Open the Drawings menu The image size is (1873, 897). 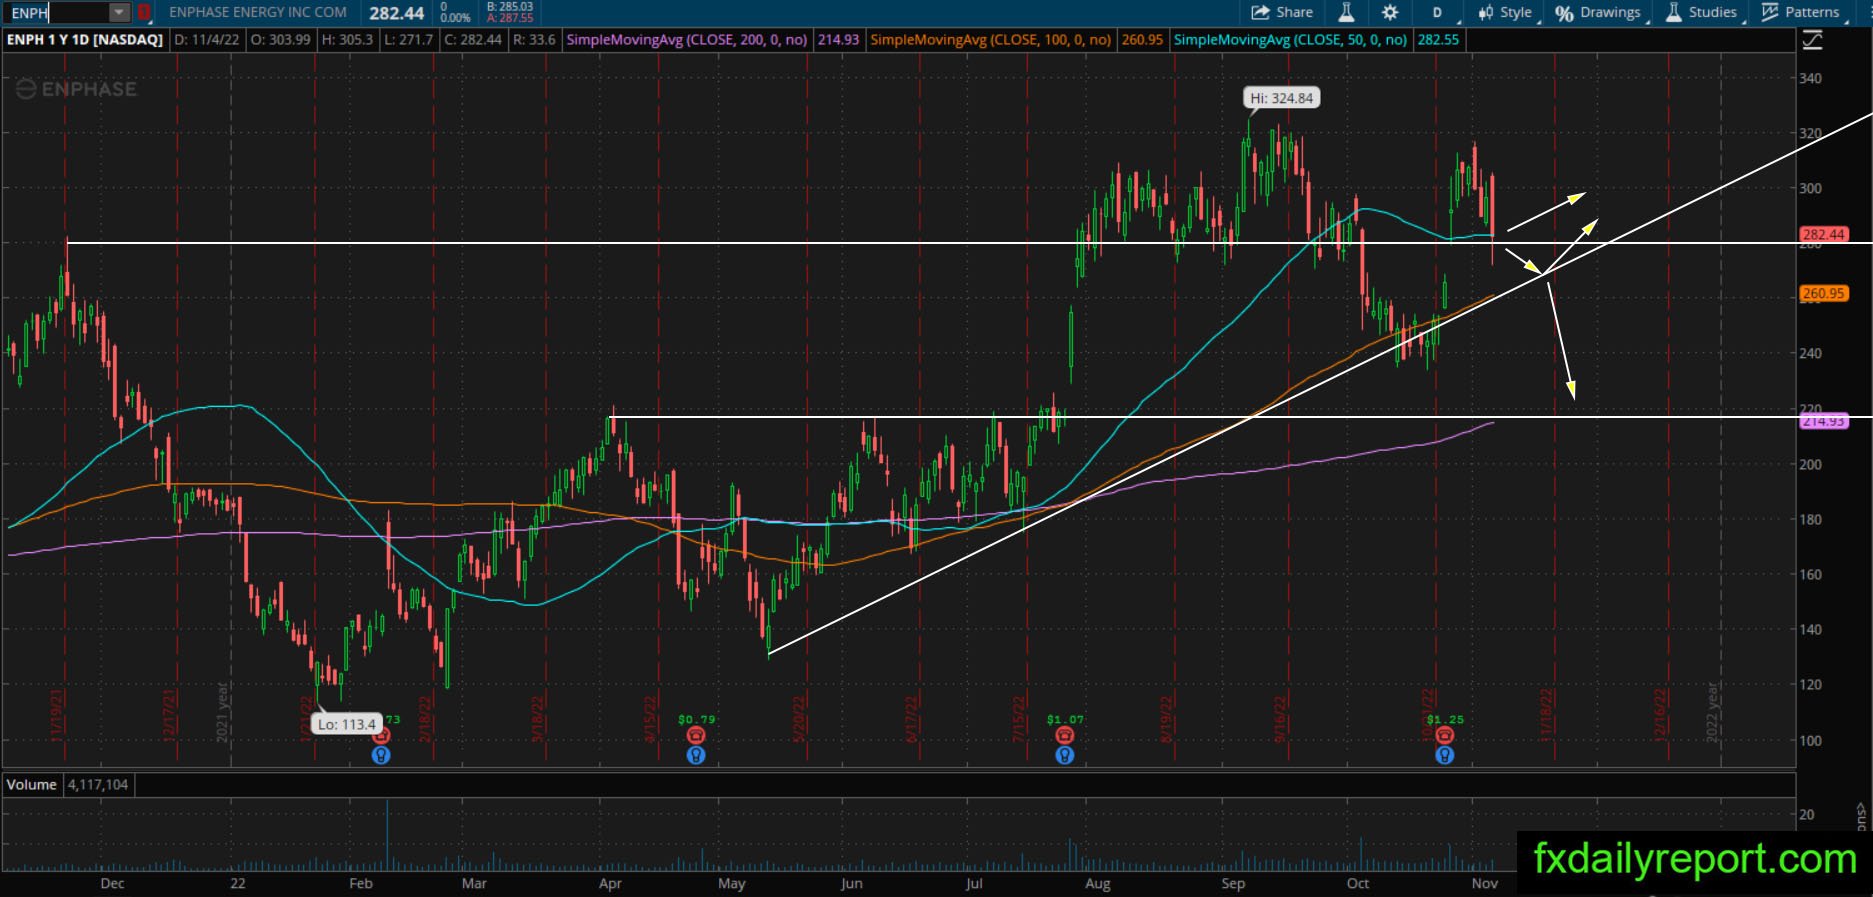pos(1600,13)
